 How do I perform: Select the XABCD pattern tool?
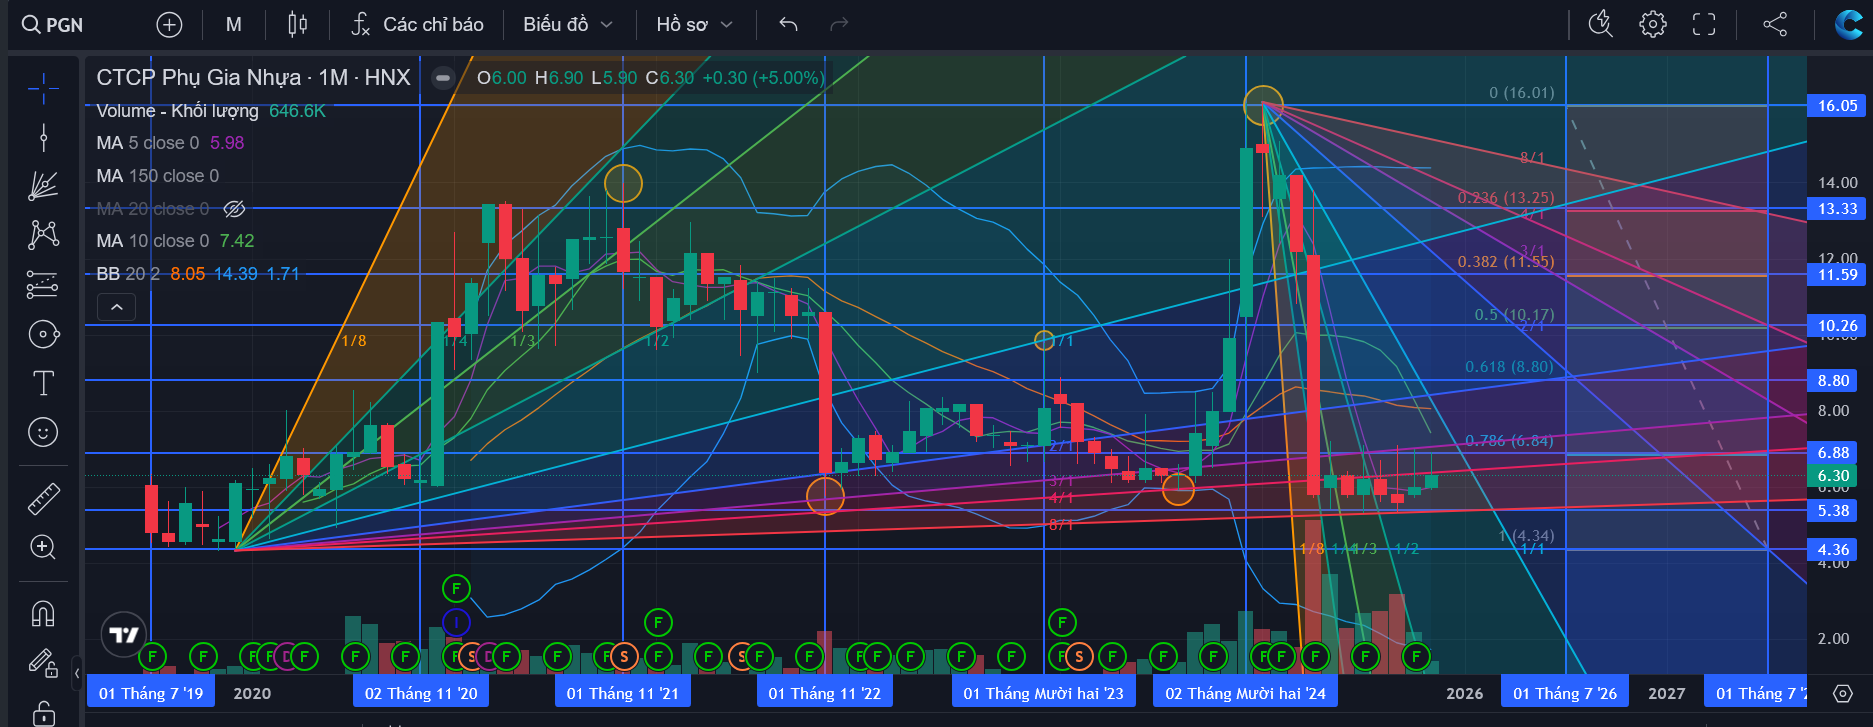[43, 235]
